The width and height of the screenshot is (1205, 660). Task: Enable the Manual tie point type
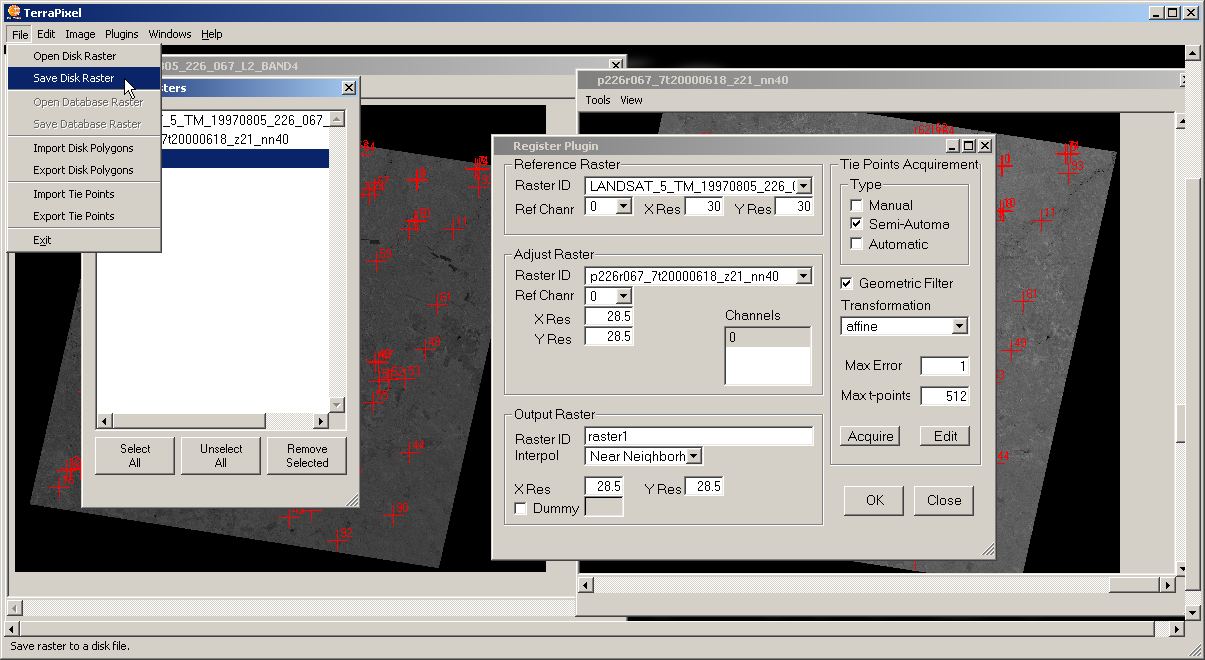[x=856, y=206]
